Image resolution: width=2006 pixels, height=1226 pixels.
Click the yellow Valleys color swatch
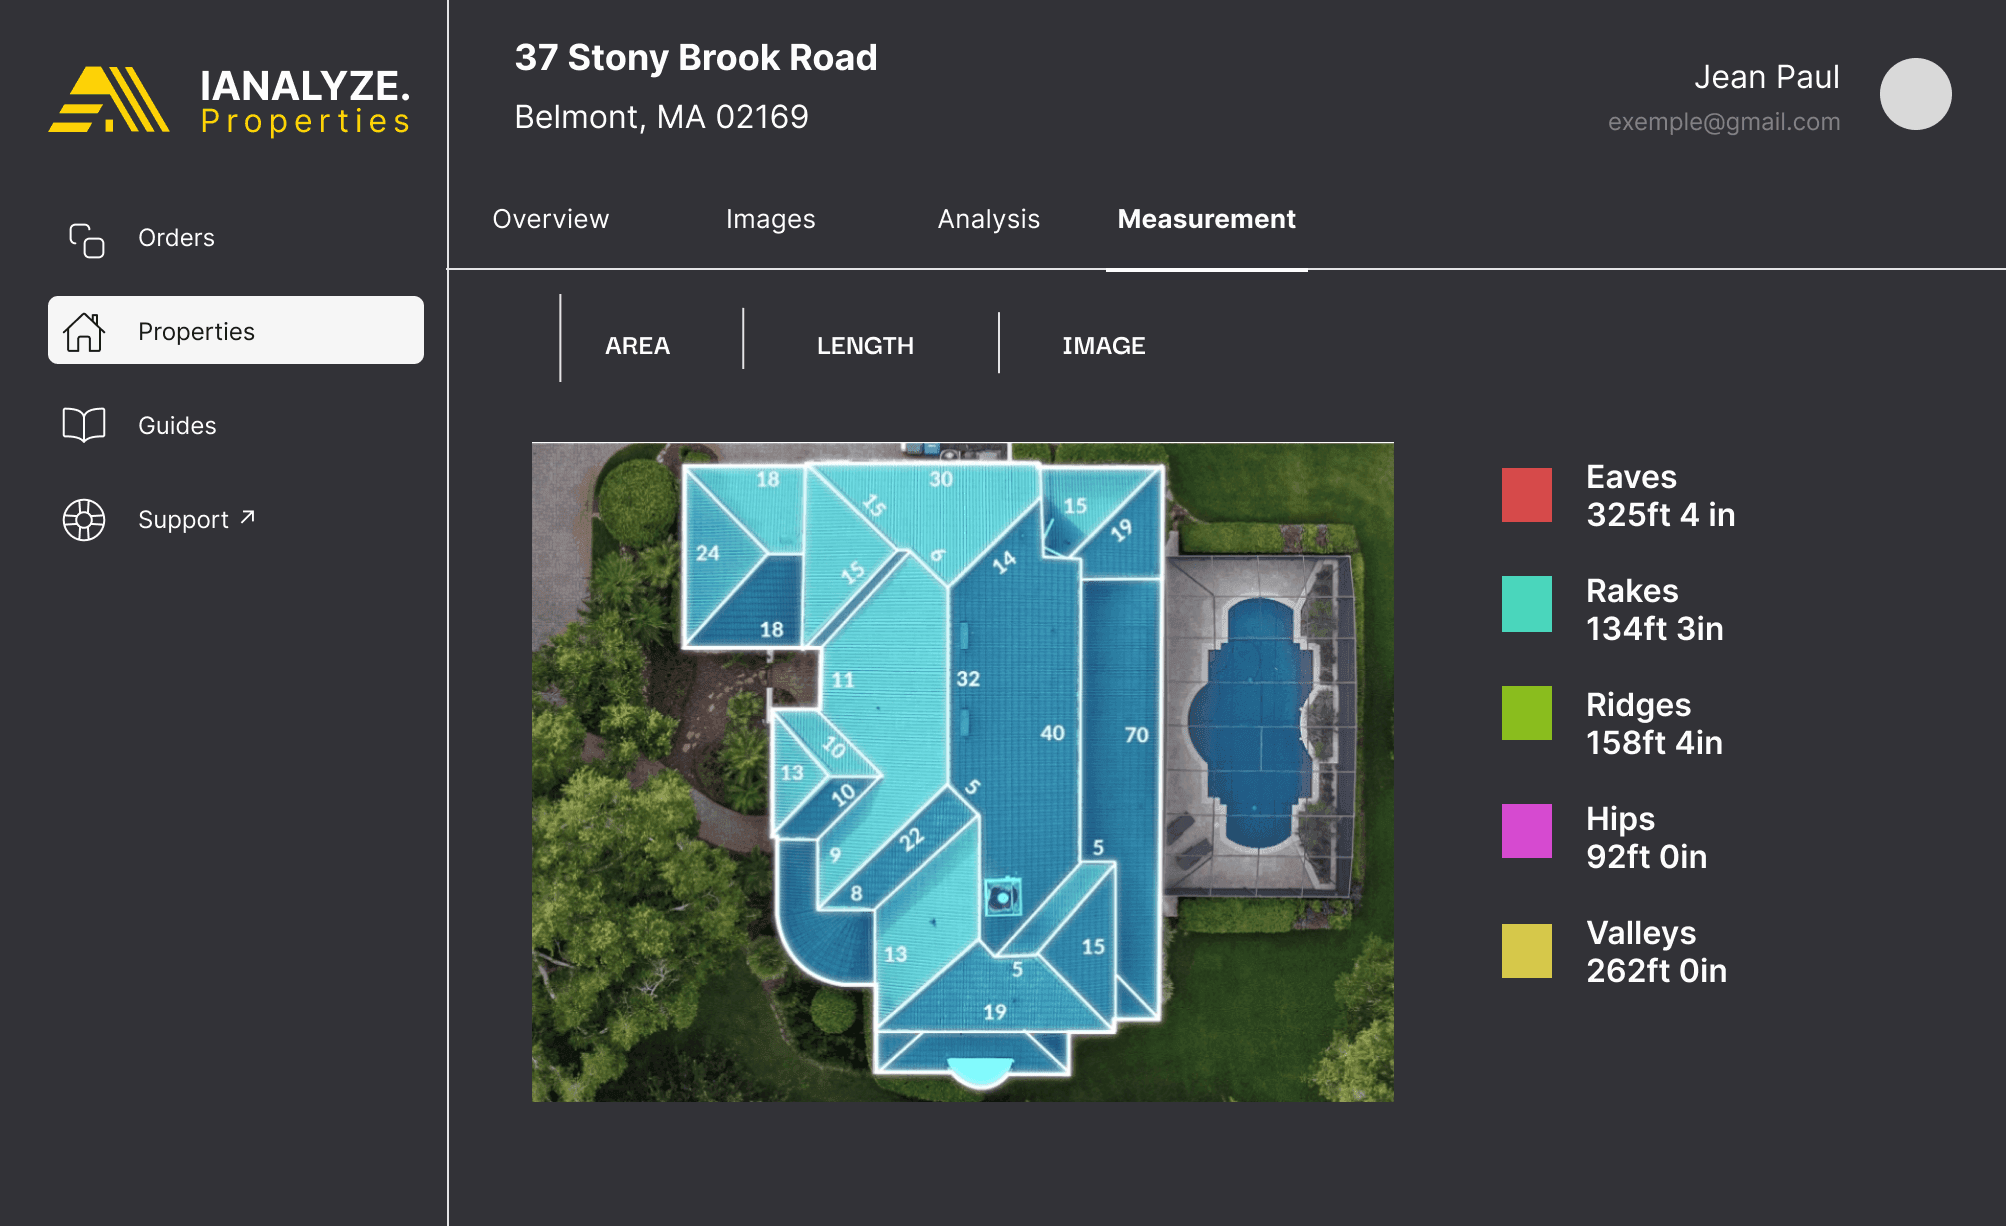(x=1526, y=950)
